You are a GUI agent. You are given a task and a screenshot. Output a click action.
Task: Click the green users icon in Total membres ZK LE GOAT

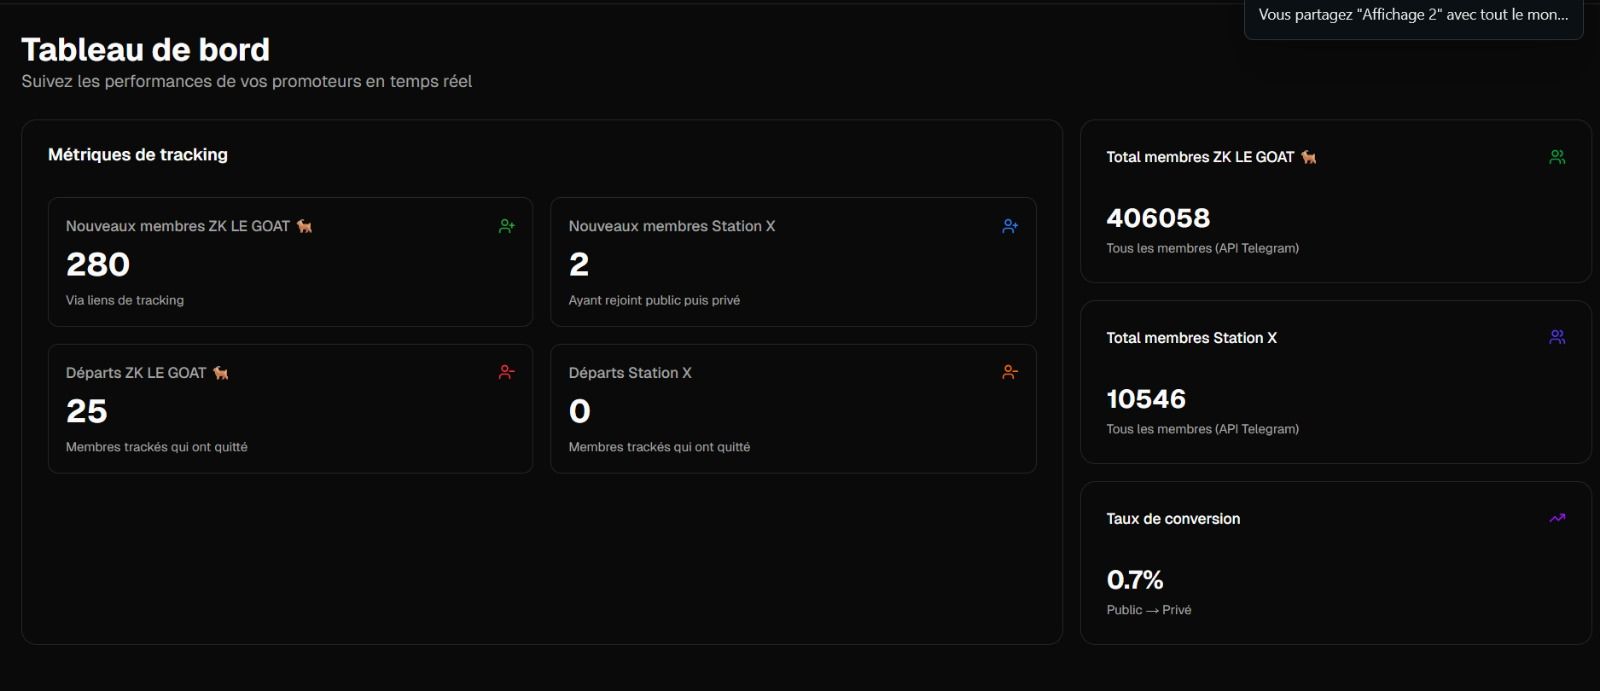[1557, 157]
